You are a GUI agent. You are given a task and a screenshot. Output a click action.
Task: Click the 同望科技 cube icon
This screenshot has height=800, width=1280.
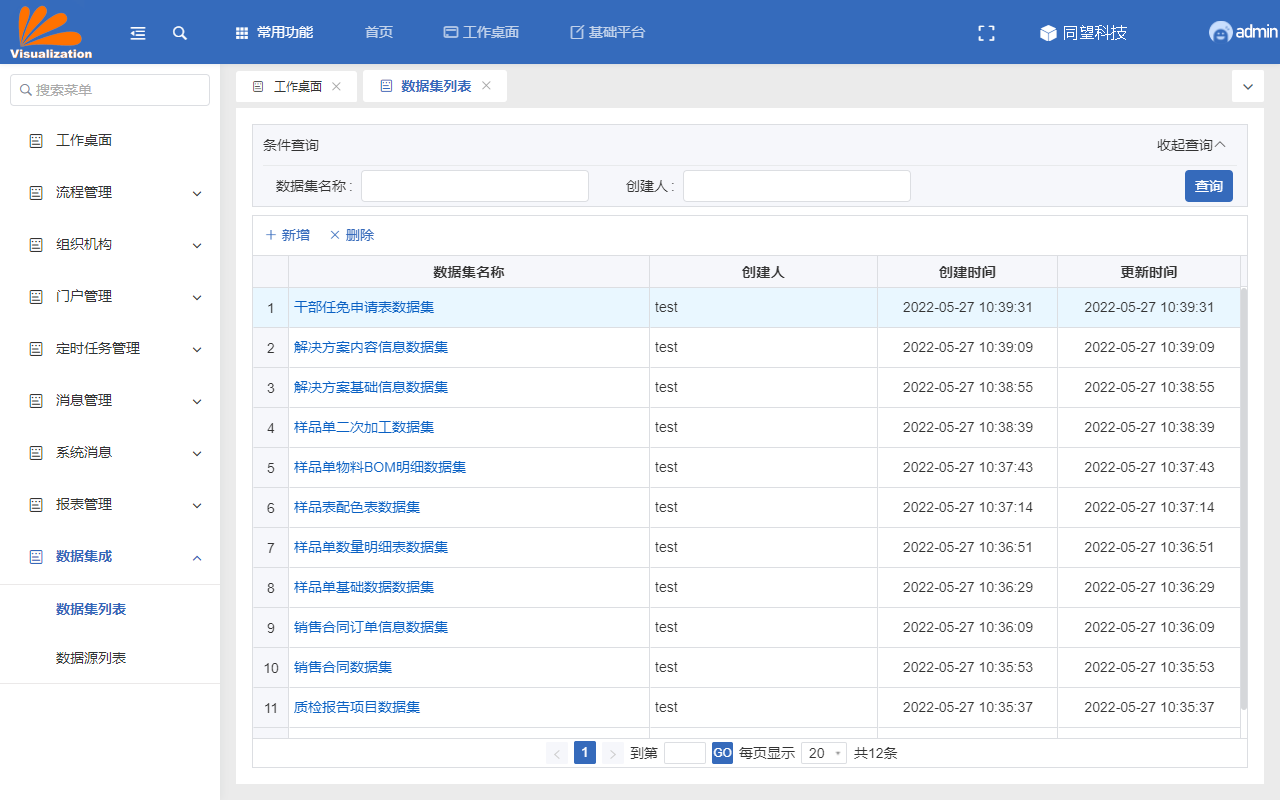tap(1048, 33)
